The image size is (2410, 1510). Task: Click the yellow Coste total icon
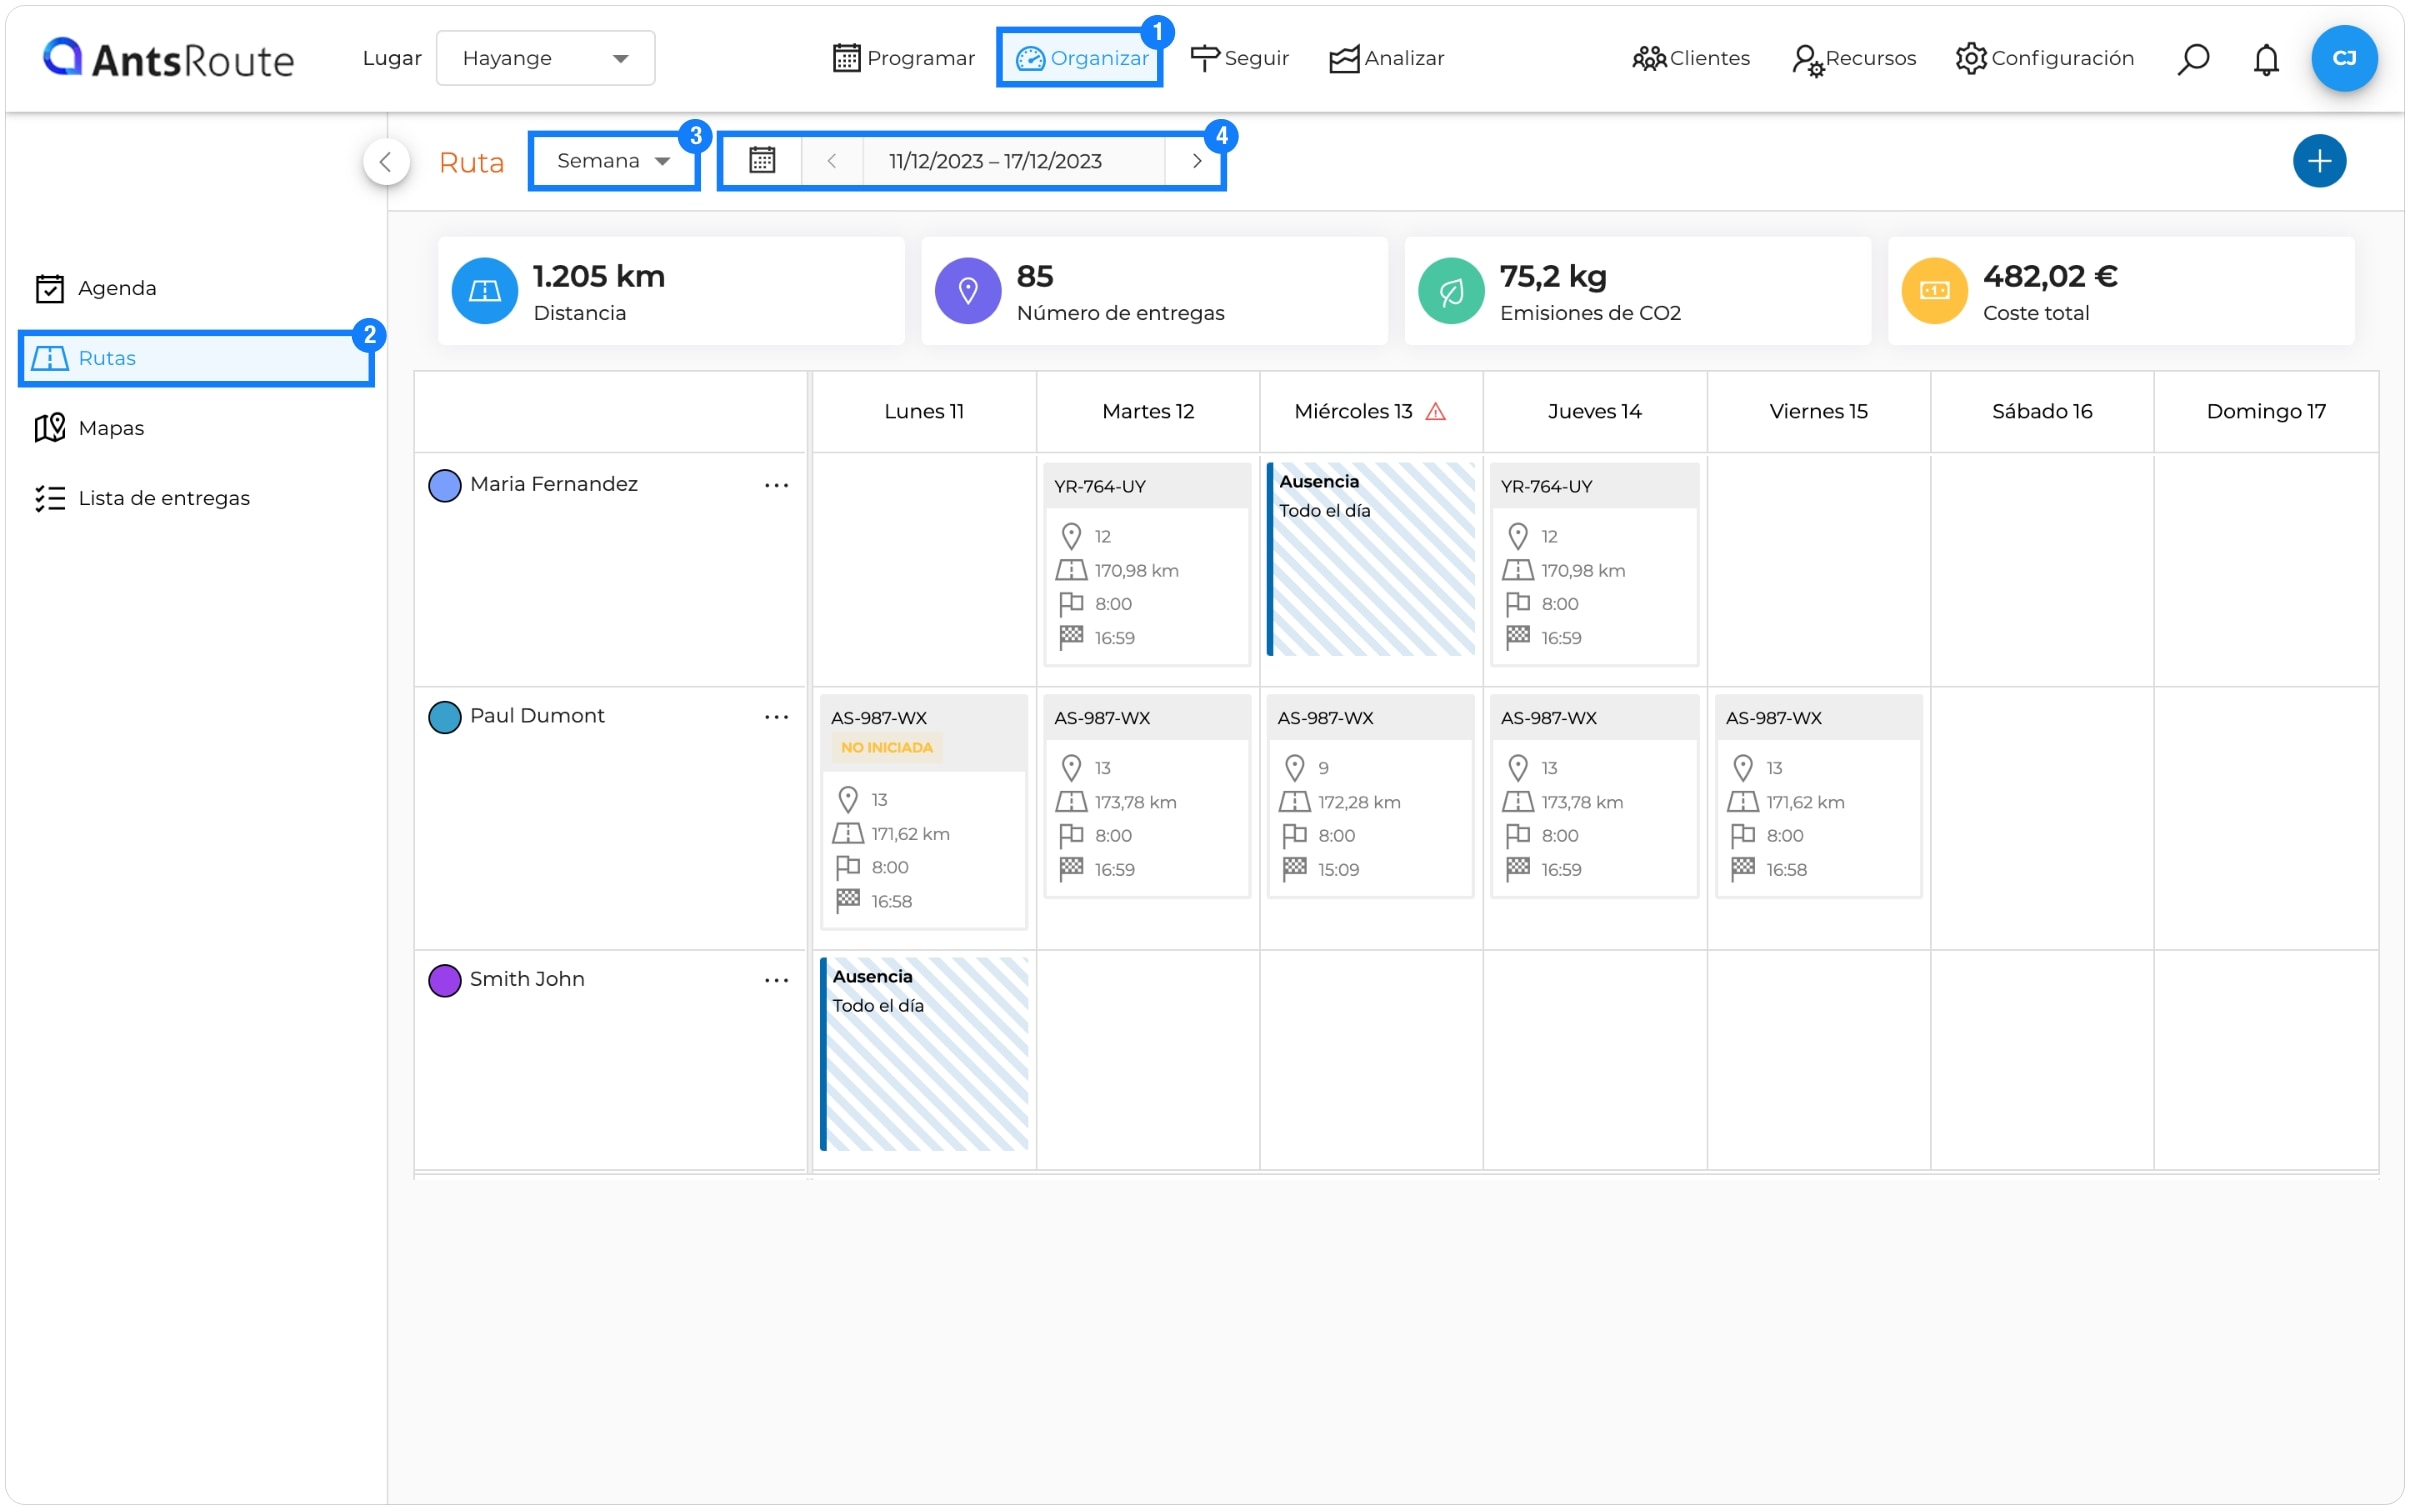pos(1933,291)
